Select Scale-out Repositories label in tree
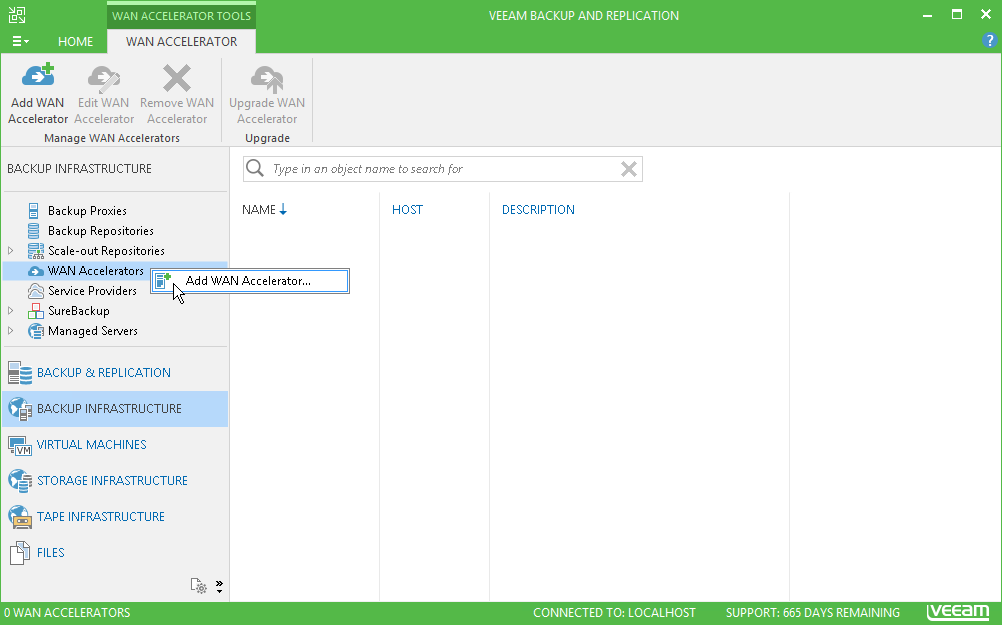 click(106, 251)
